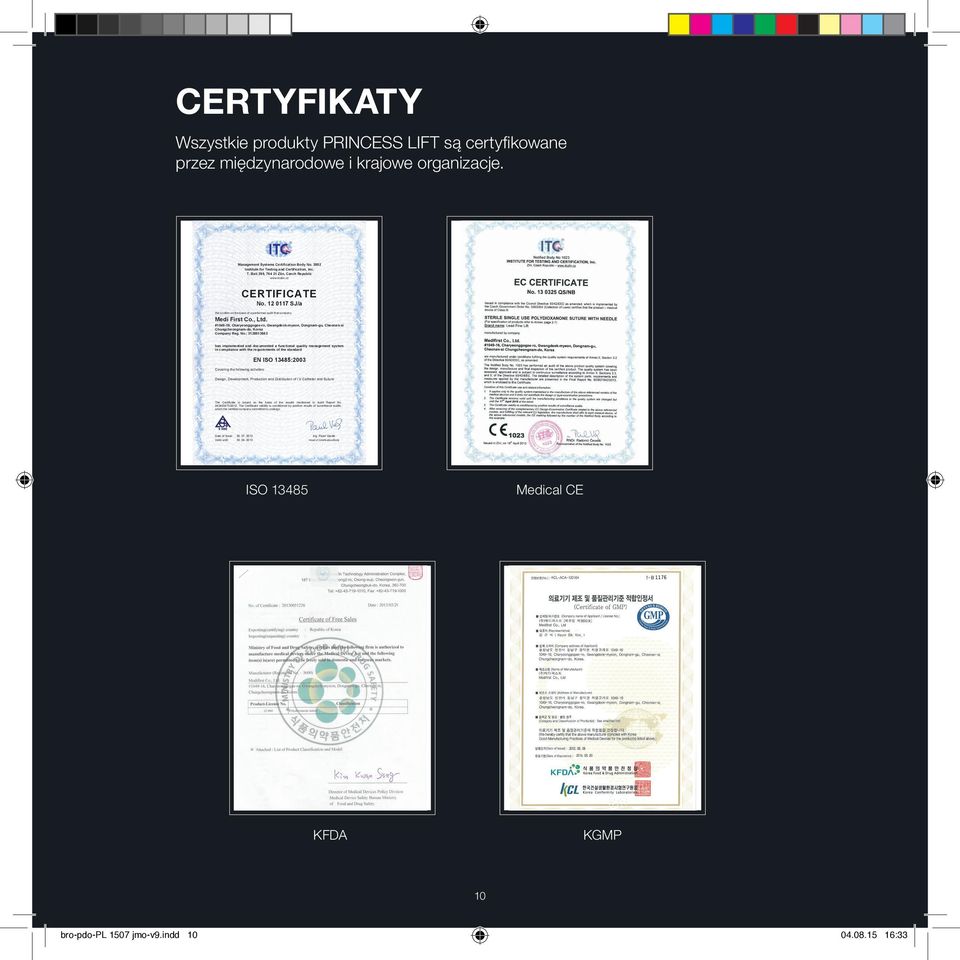The width and height of the screenshot is (960, 960).
Task: Click the 'Medical CE' caption
Action: point(549,490)
